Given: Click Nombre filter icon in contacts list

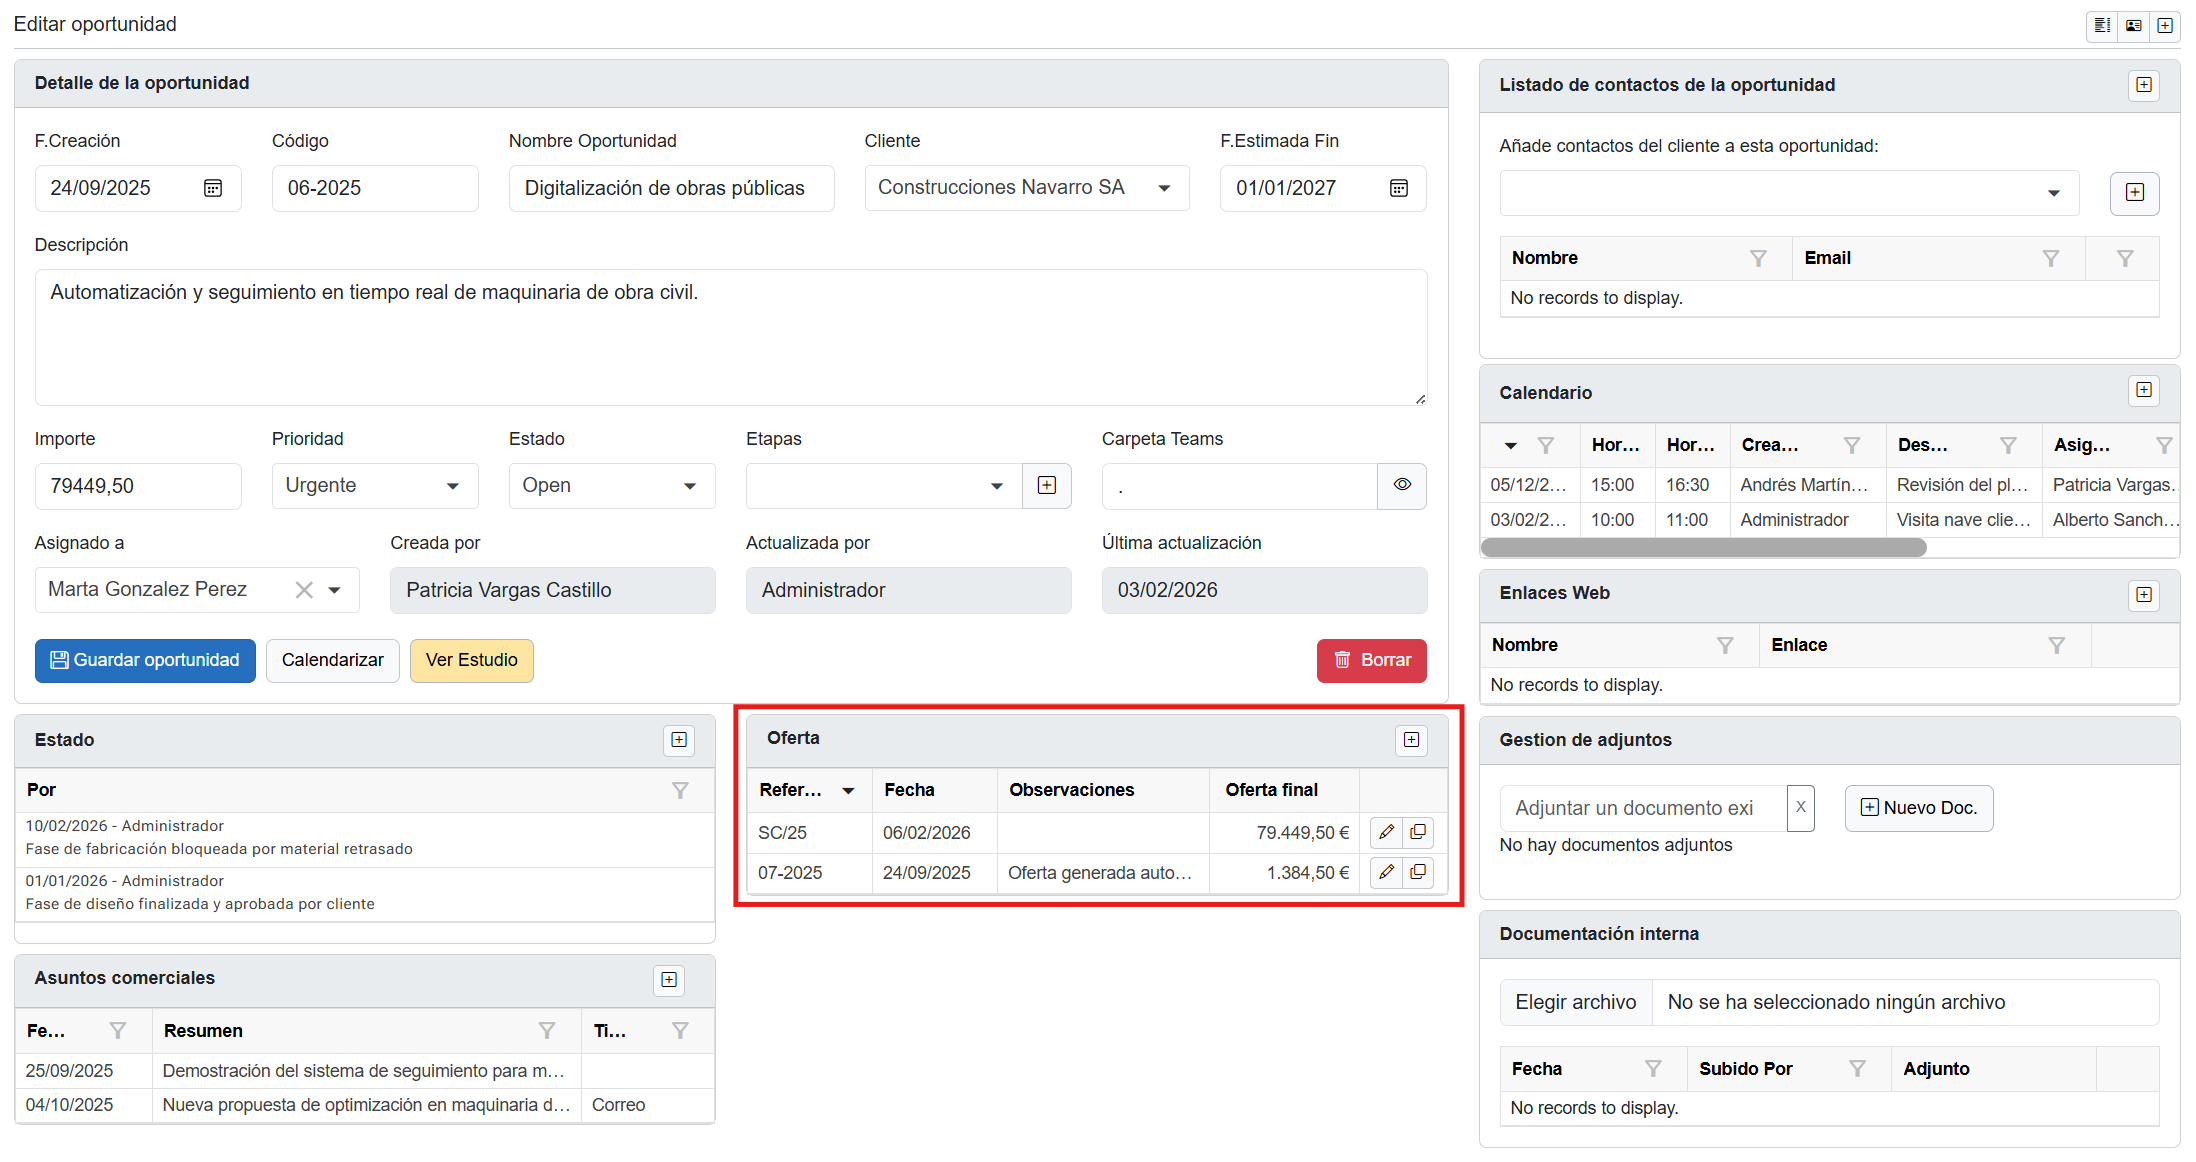Looking at the screenshot, I should pyautogui.click(x=1758, y=258).
